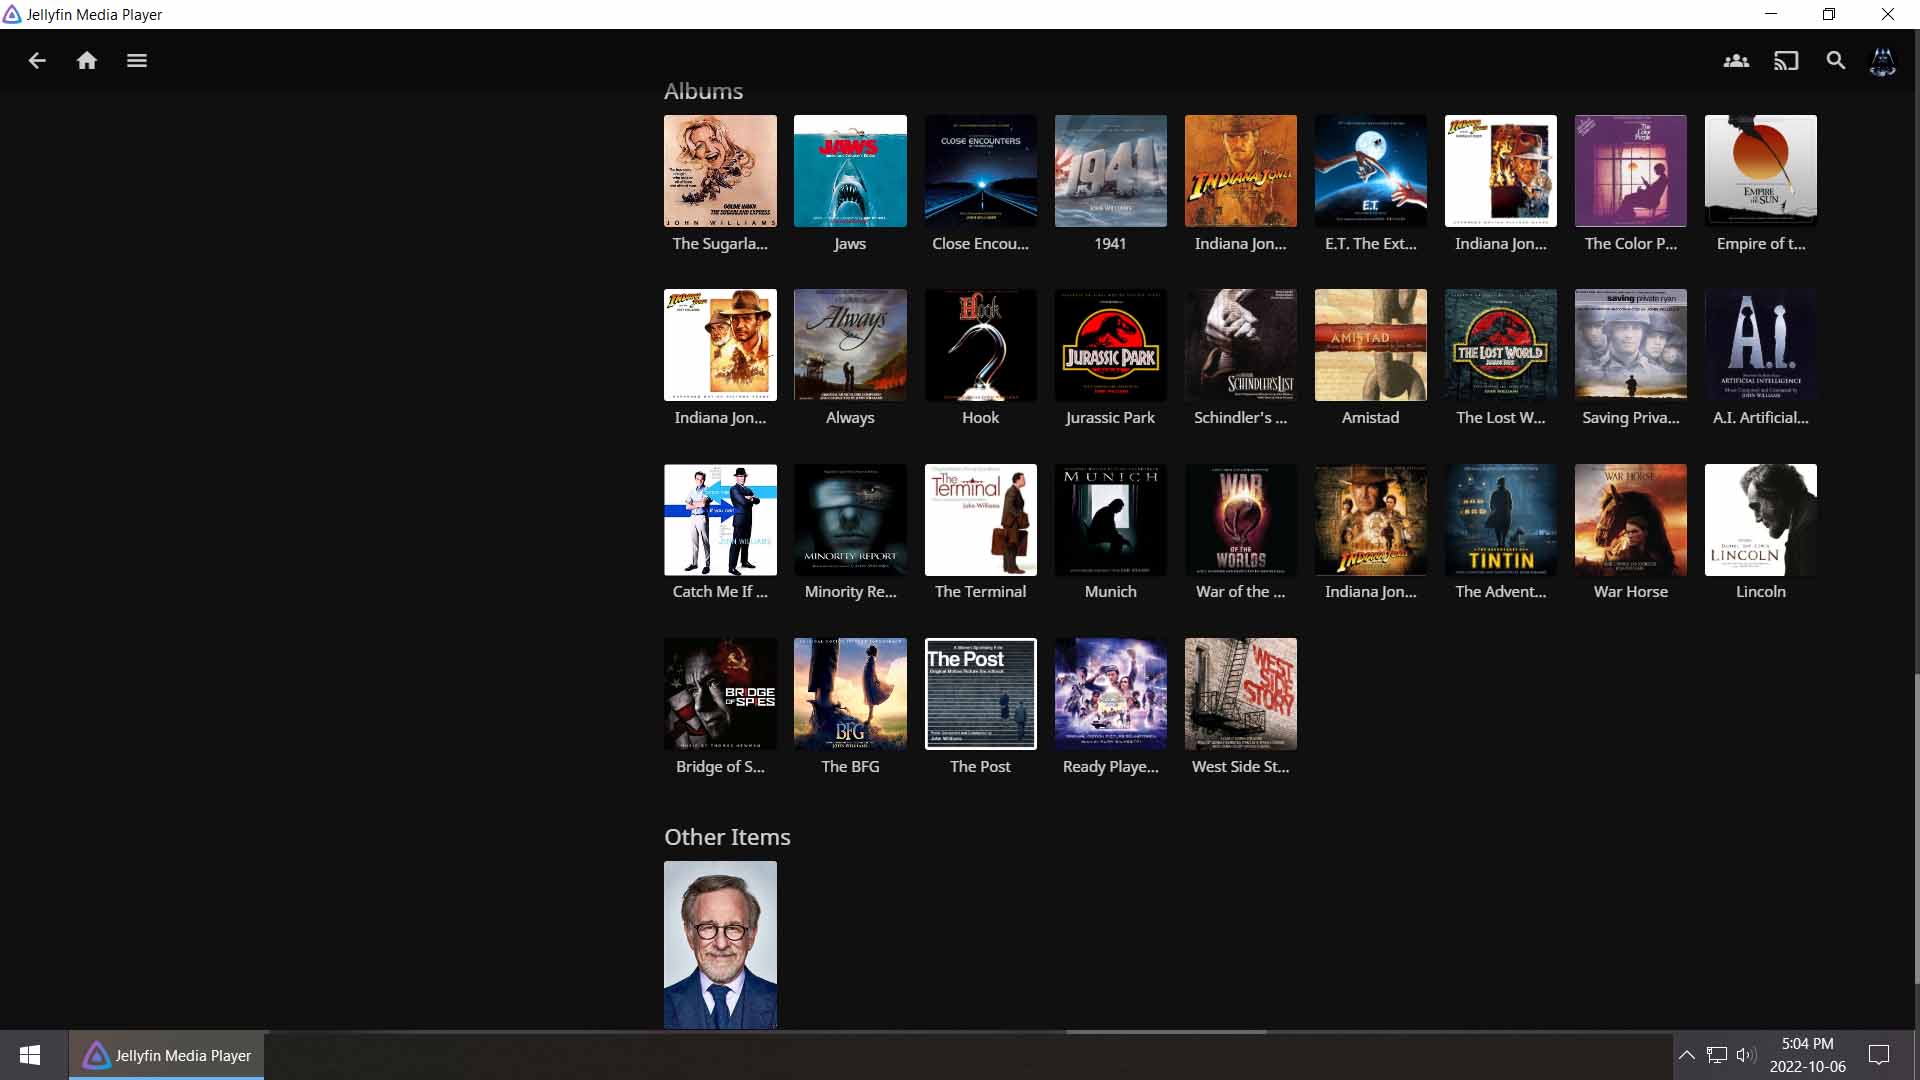The height and width of the screenshot is (1080, 1920).
Task: Click the volume speaker tray icon
Action: 1747,1055
